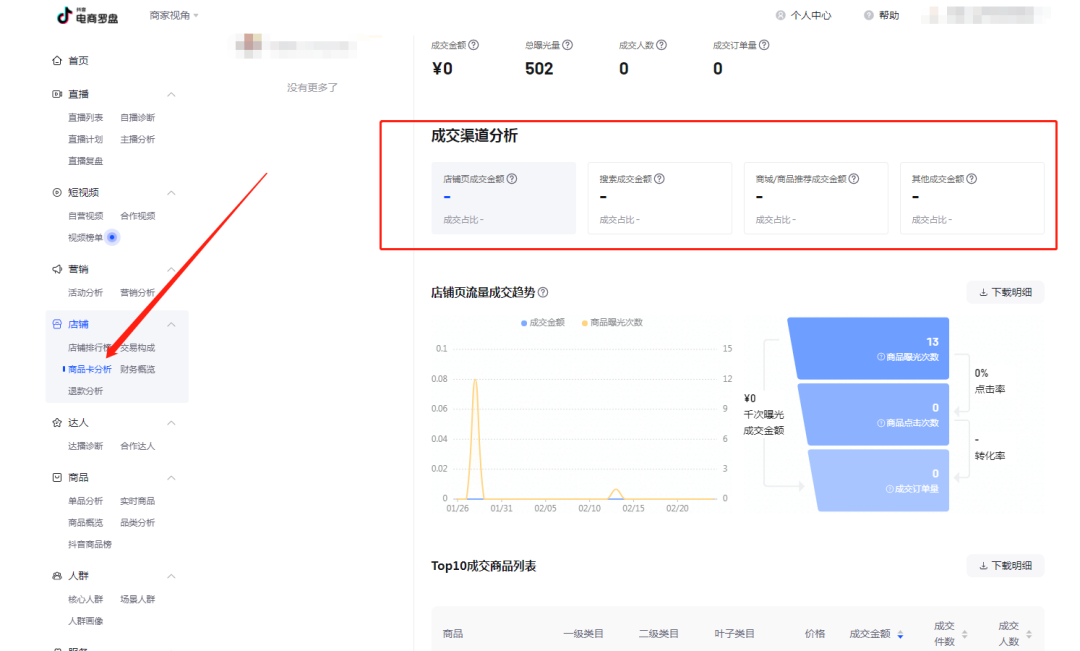Click the 帮助 link
Screen dimensions: 1080x651
(x=882, y=15)
